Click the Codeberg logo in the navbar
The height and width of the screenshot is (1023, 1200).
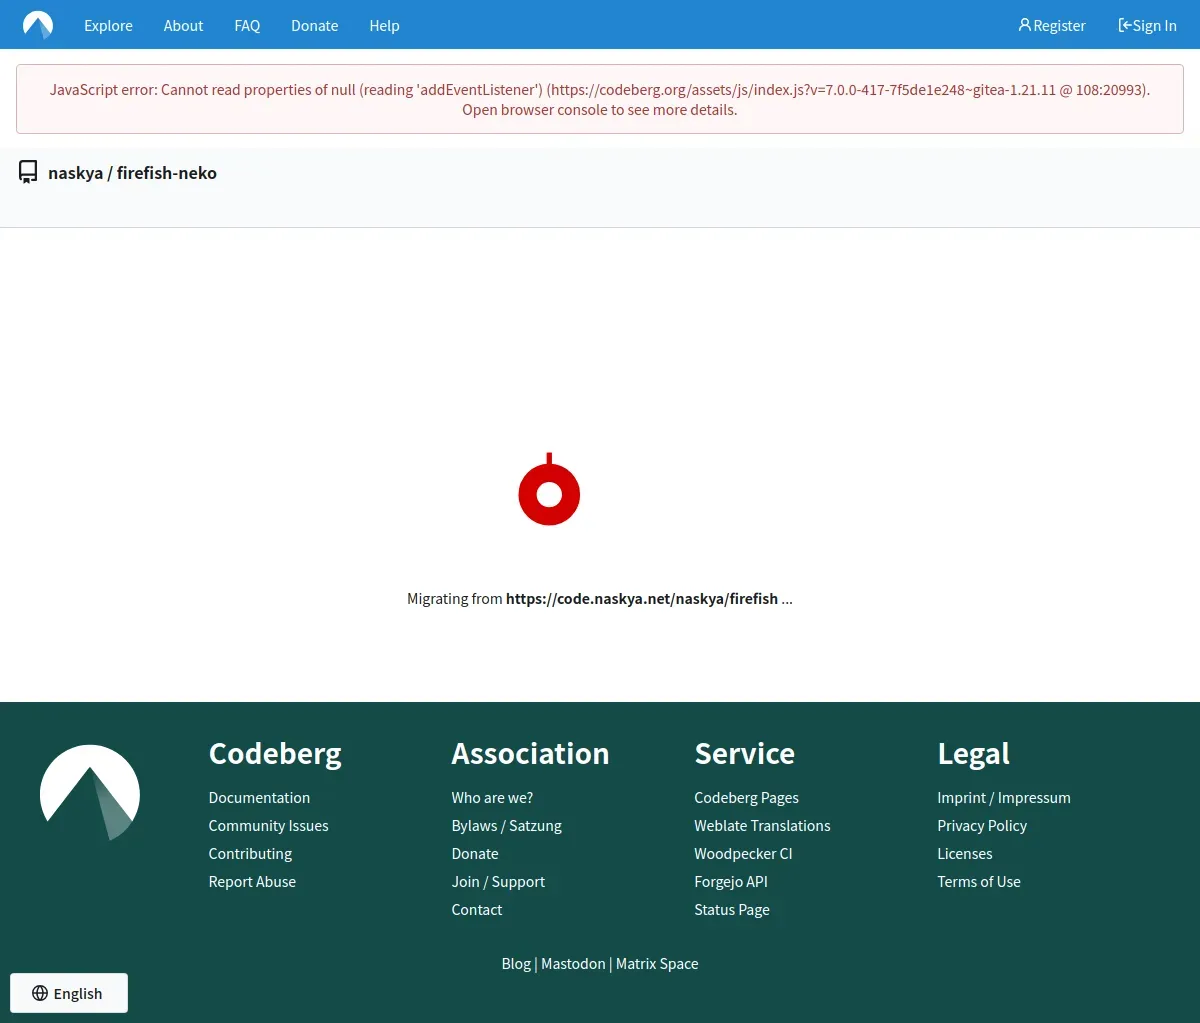click(38, 25)
